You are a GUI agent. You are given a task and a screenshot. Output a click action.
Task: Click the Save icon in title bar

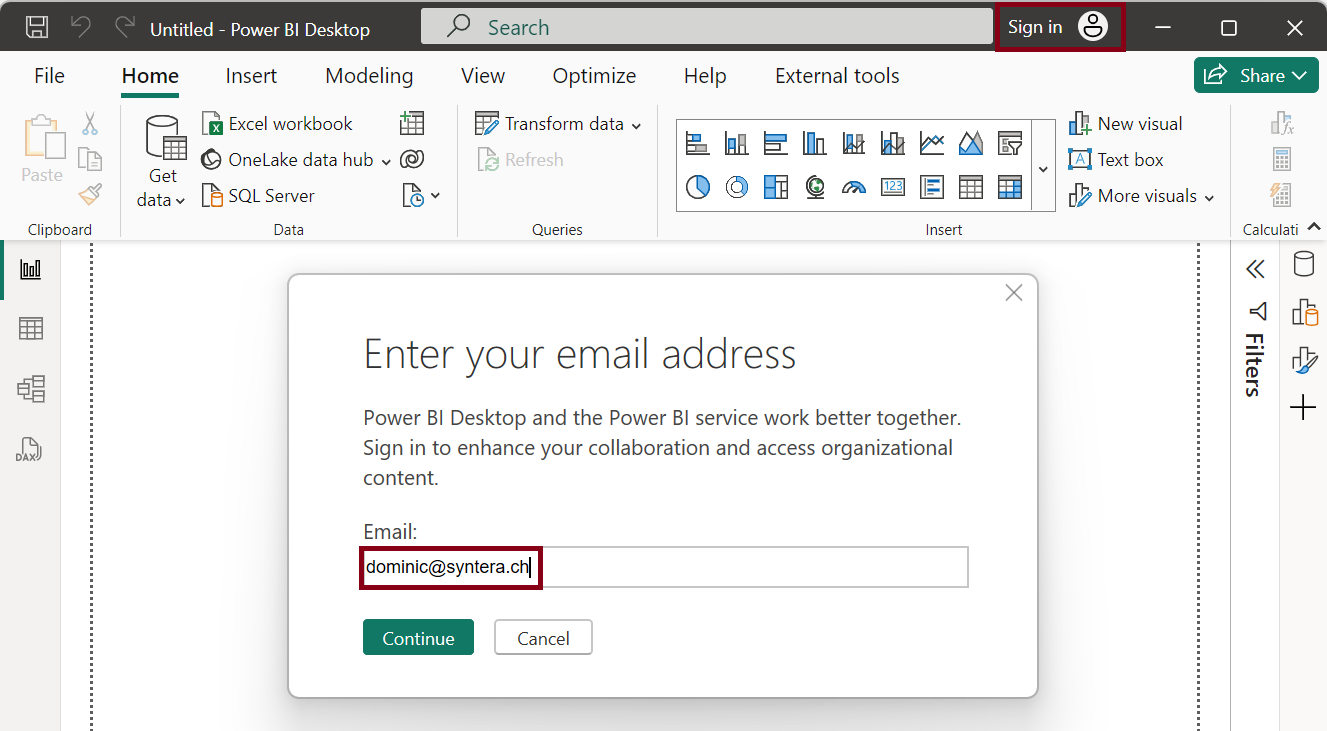[x=36, y=27]
